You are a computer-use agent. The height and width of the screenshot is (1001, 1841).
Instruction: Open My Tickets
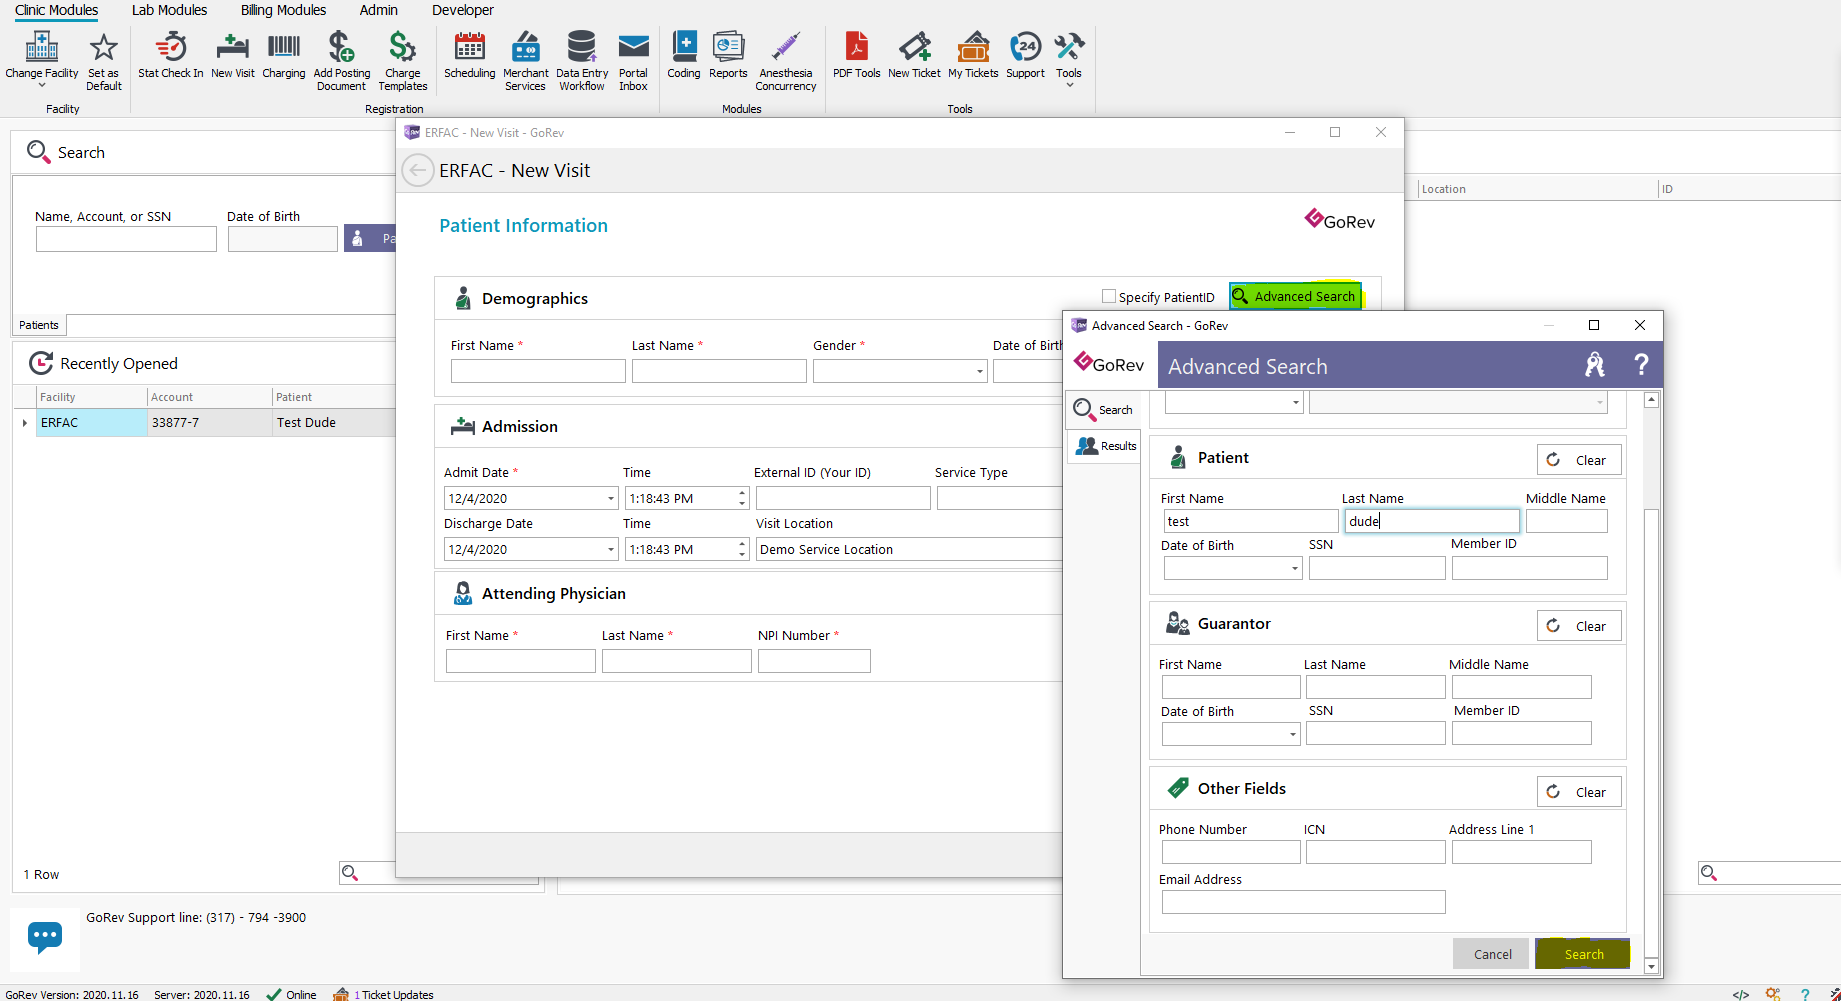pyautogui.click(x=973, y=56)
